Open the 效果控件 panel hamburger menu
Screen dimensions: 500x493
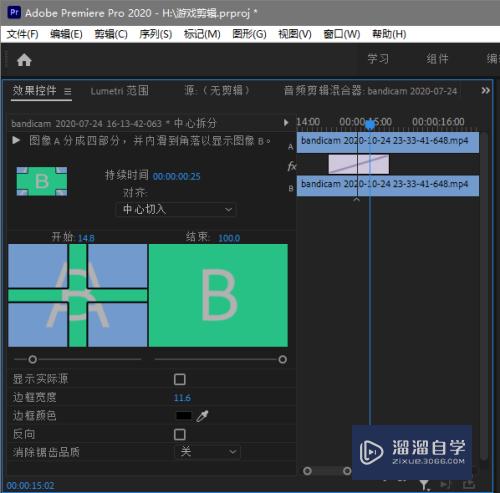(68, 91)
